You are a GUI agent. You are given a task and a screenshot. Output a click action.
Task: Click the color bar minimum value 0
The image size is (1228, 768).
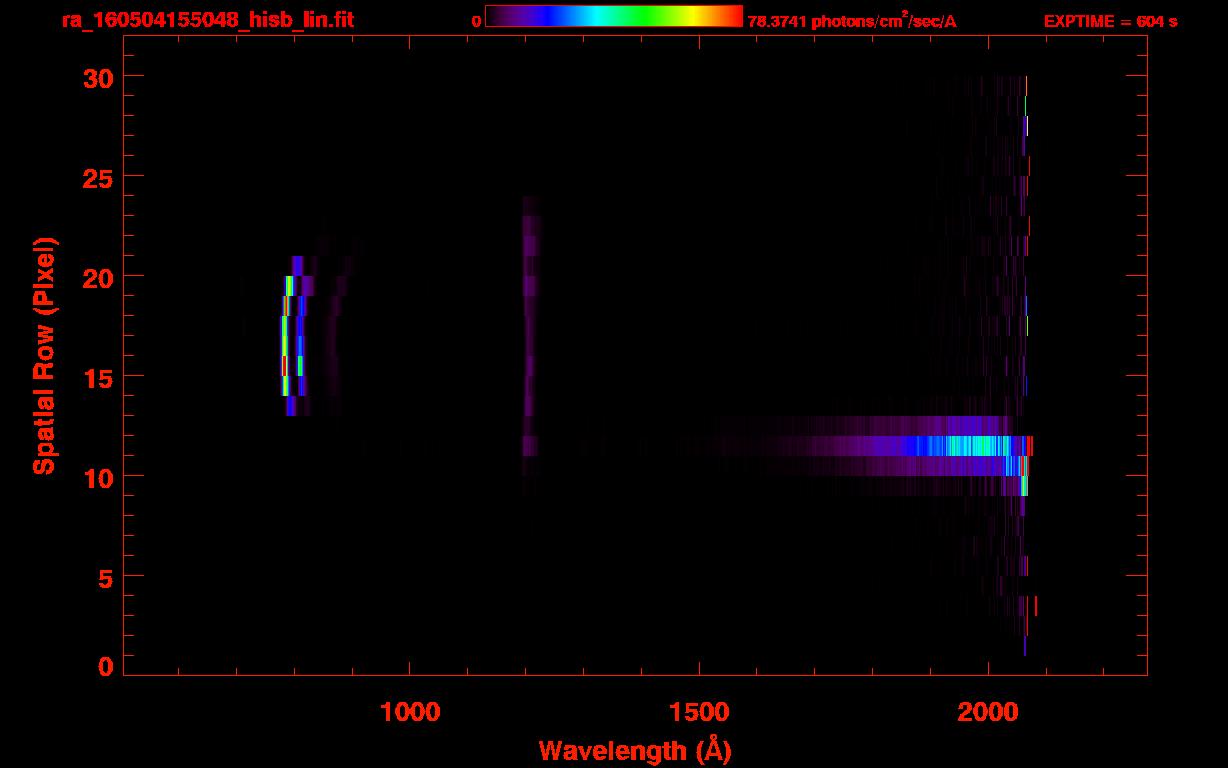point(476,21)
